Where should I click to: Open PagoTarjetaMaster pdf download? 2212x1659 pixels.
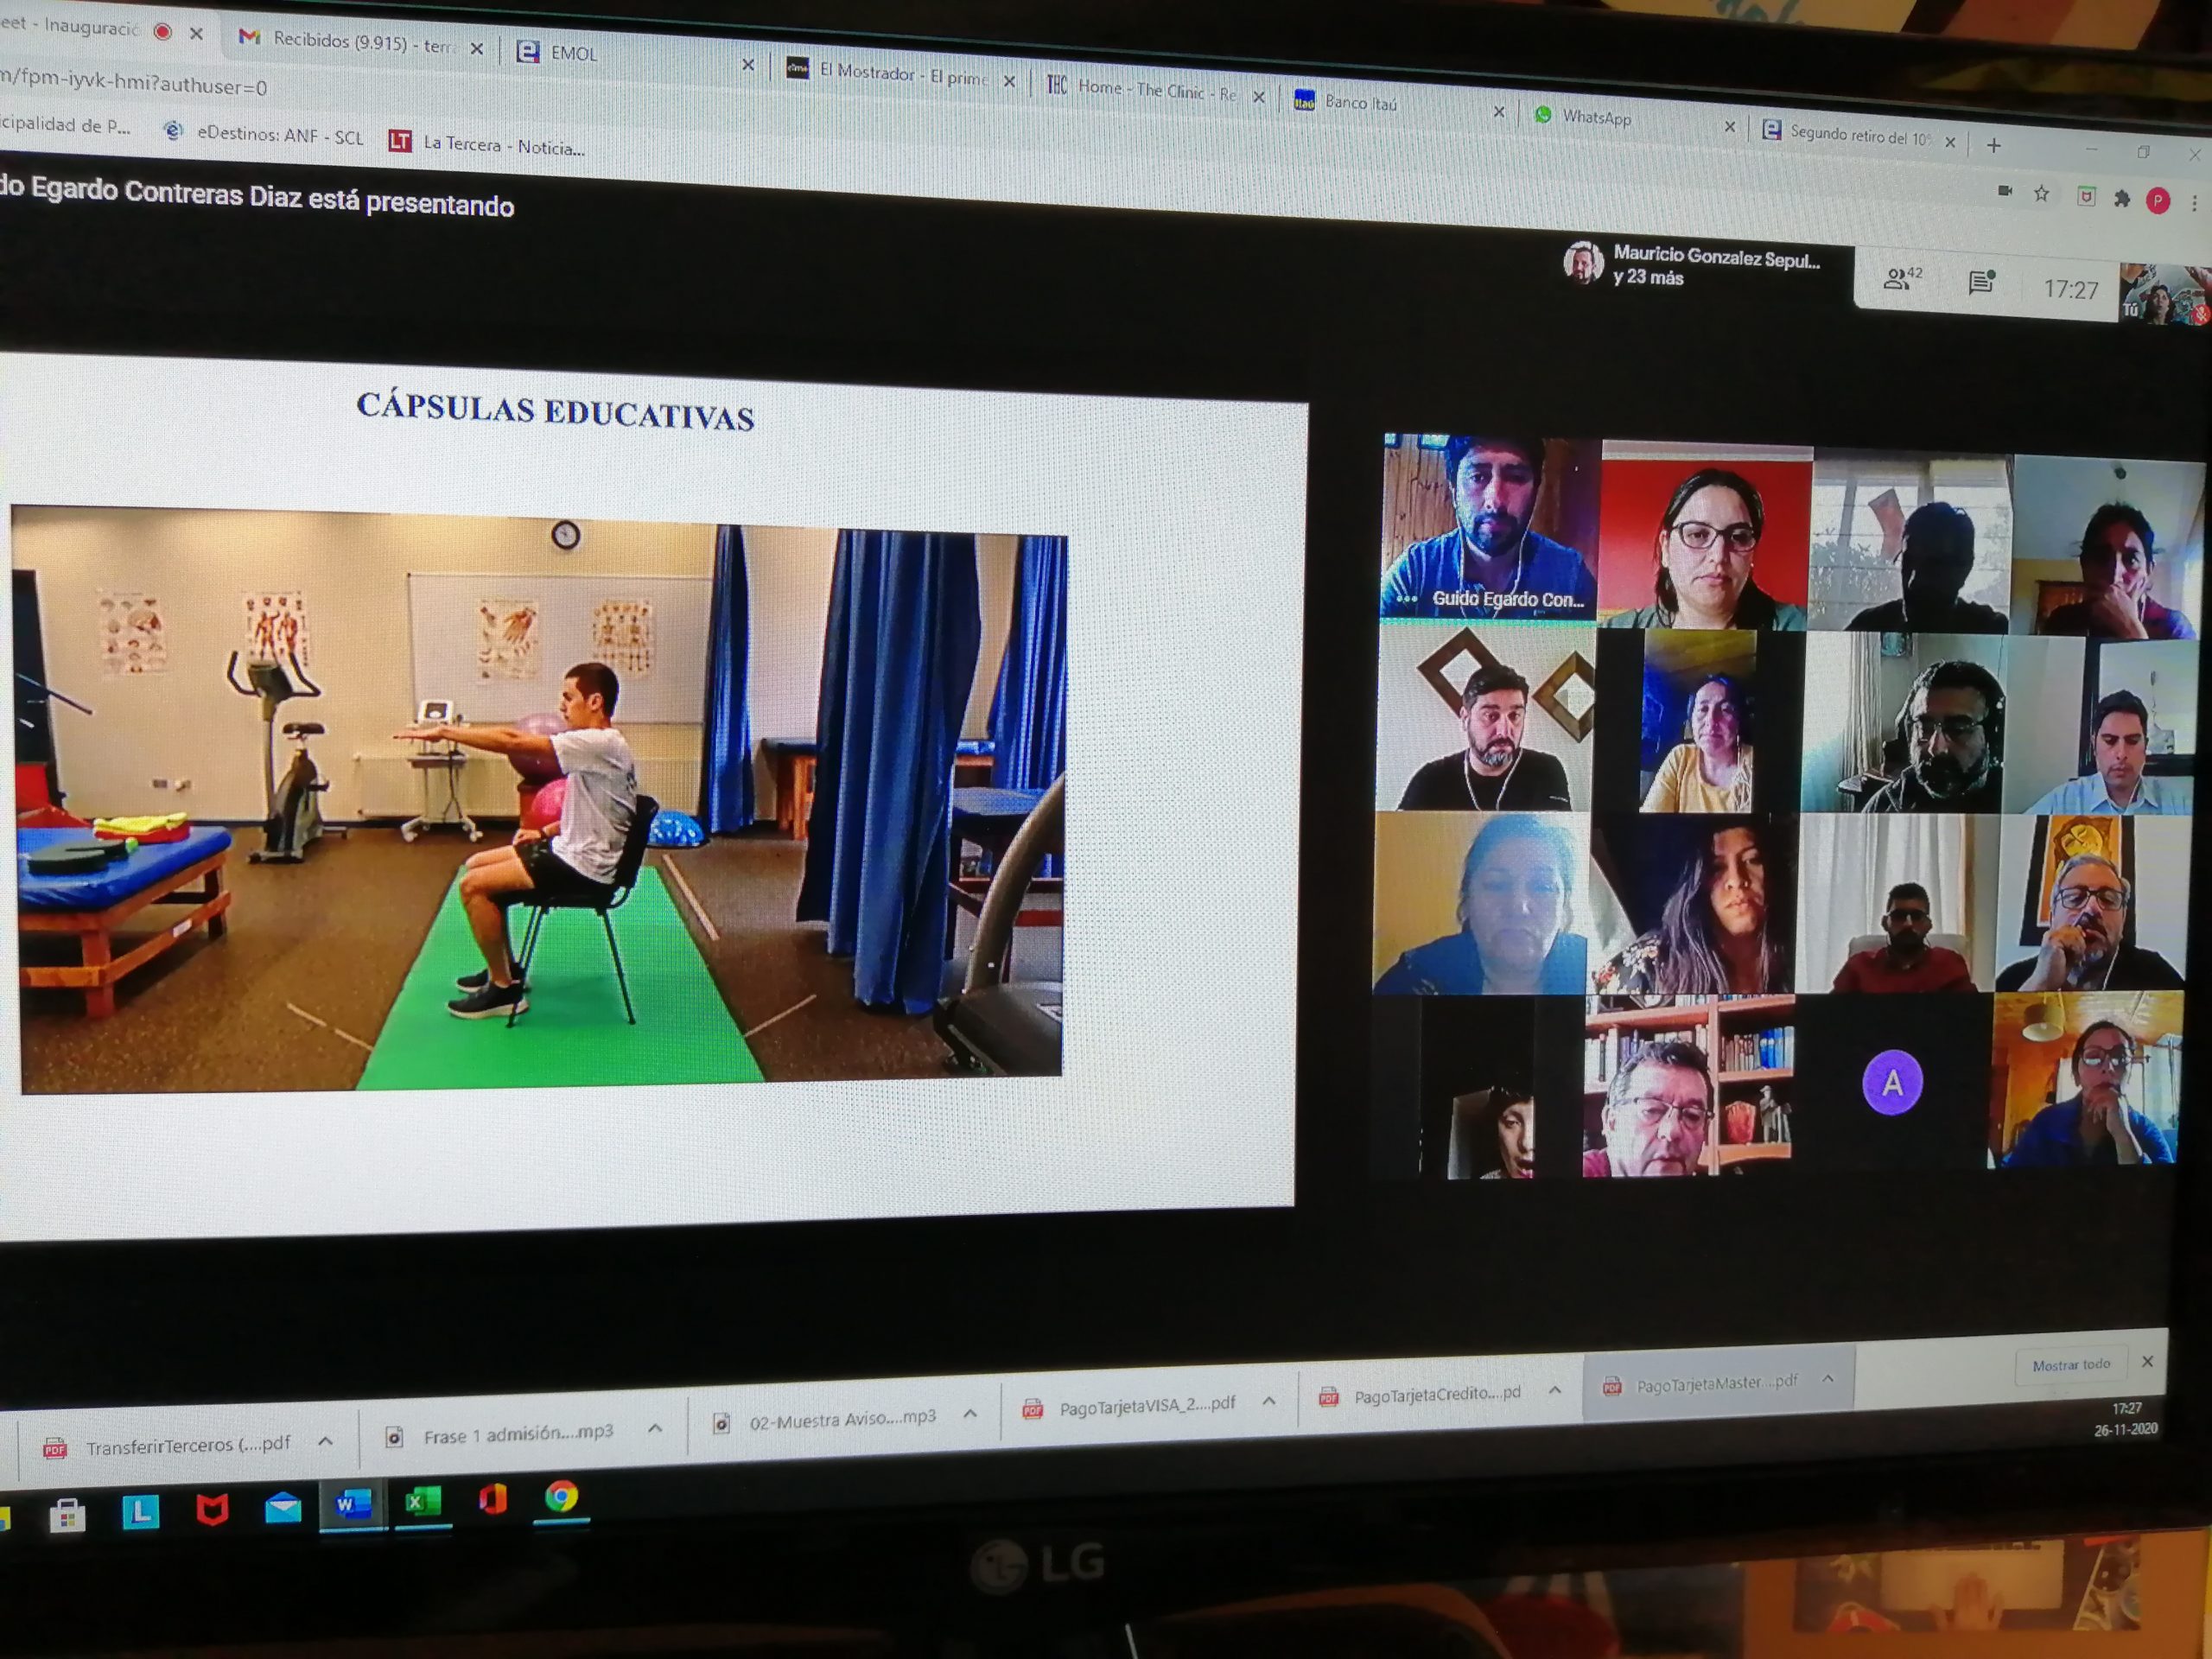(x=1700, y=1384)
